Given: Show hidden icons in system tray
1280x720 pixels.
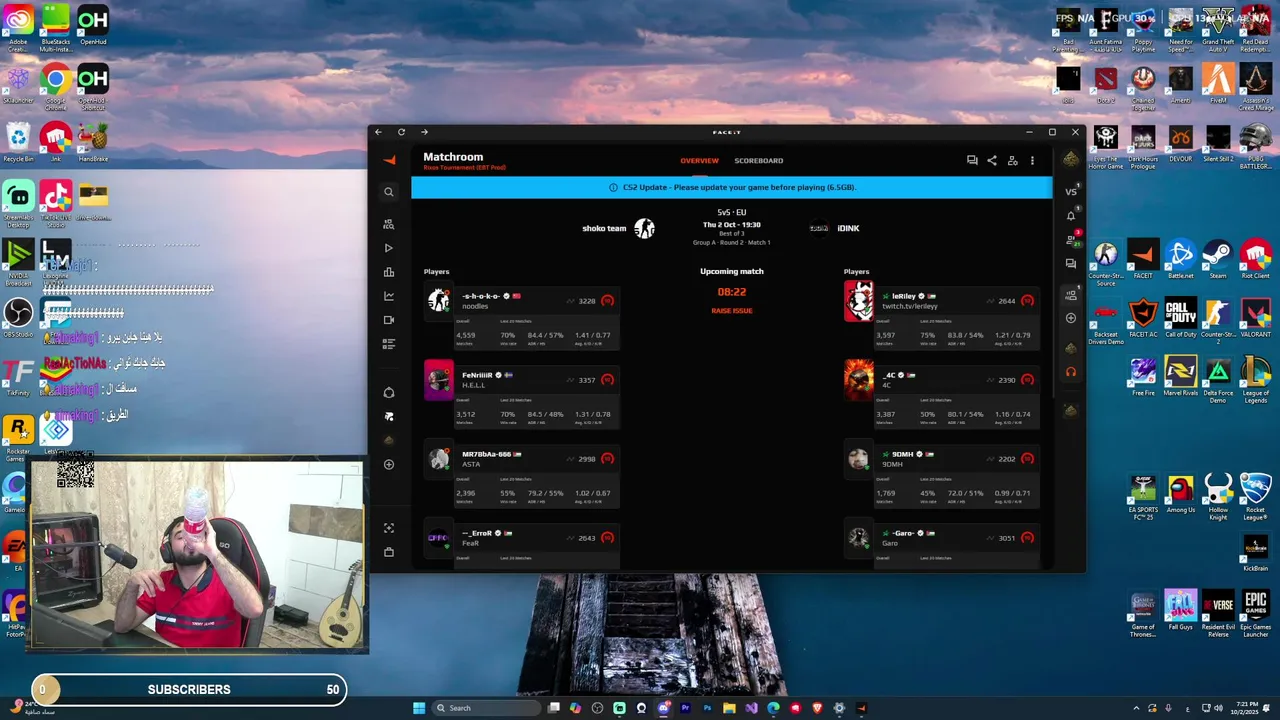Looking at the screenshot, I should coord(1136,708).
